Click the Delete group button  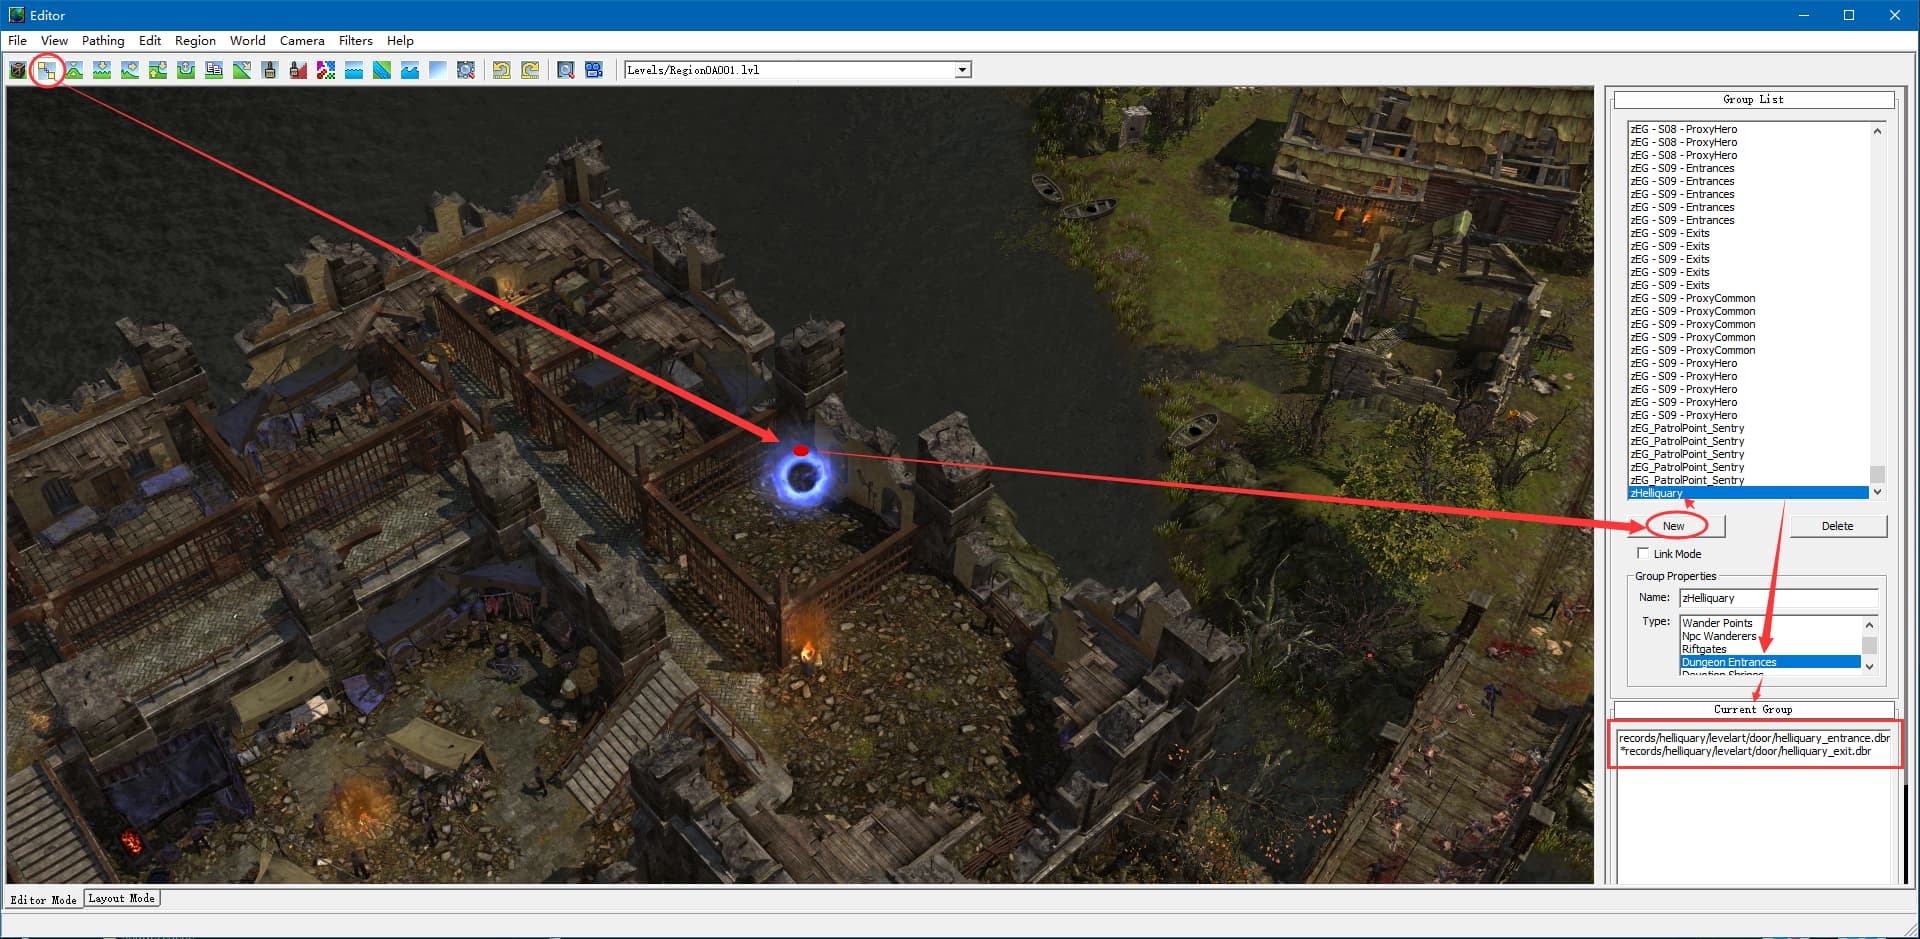click(1837, 526)
